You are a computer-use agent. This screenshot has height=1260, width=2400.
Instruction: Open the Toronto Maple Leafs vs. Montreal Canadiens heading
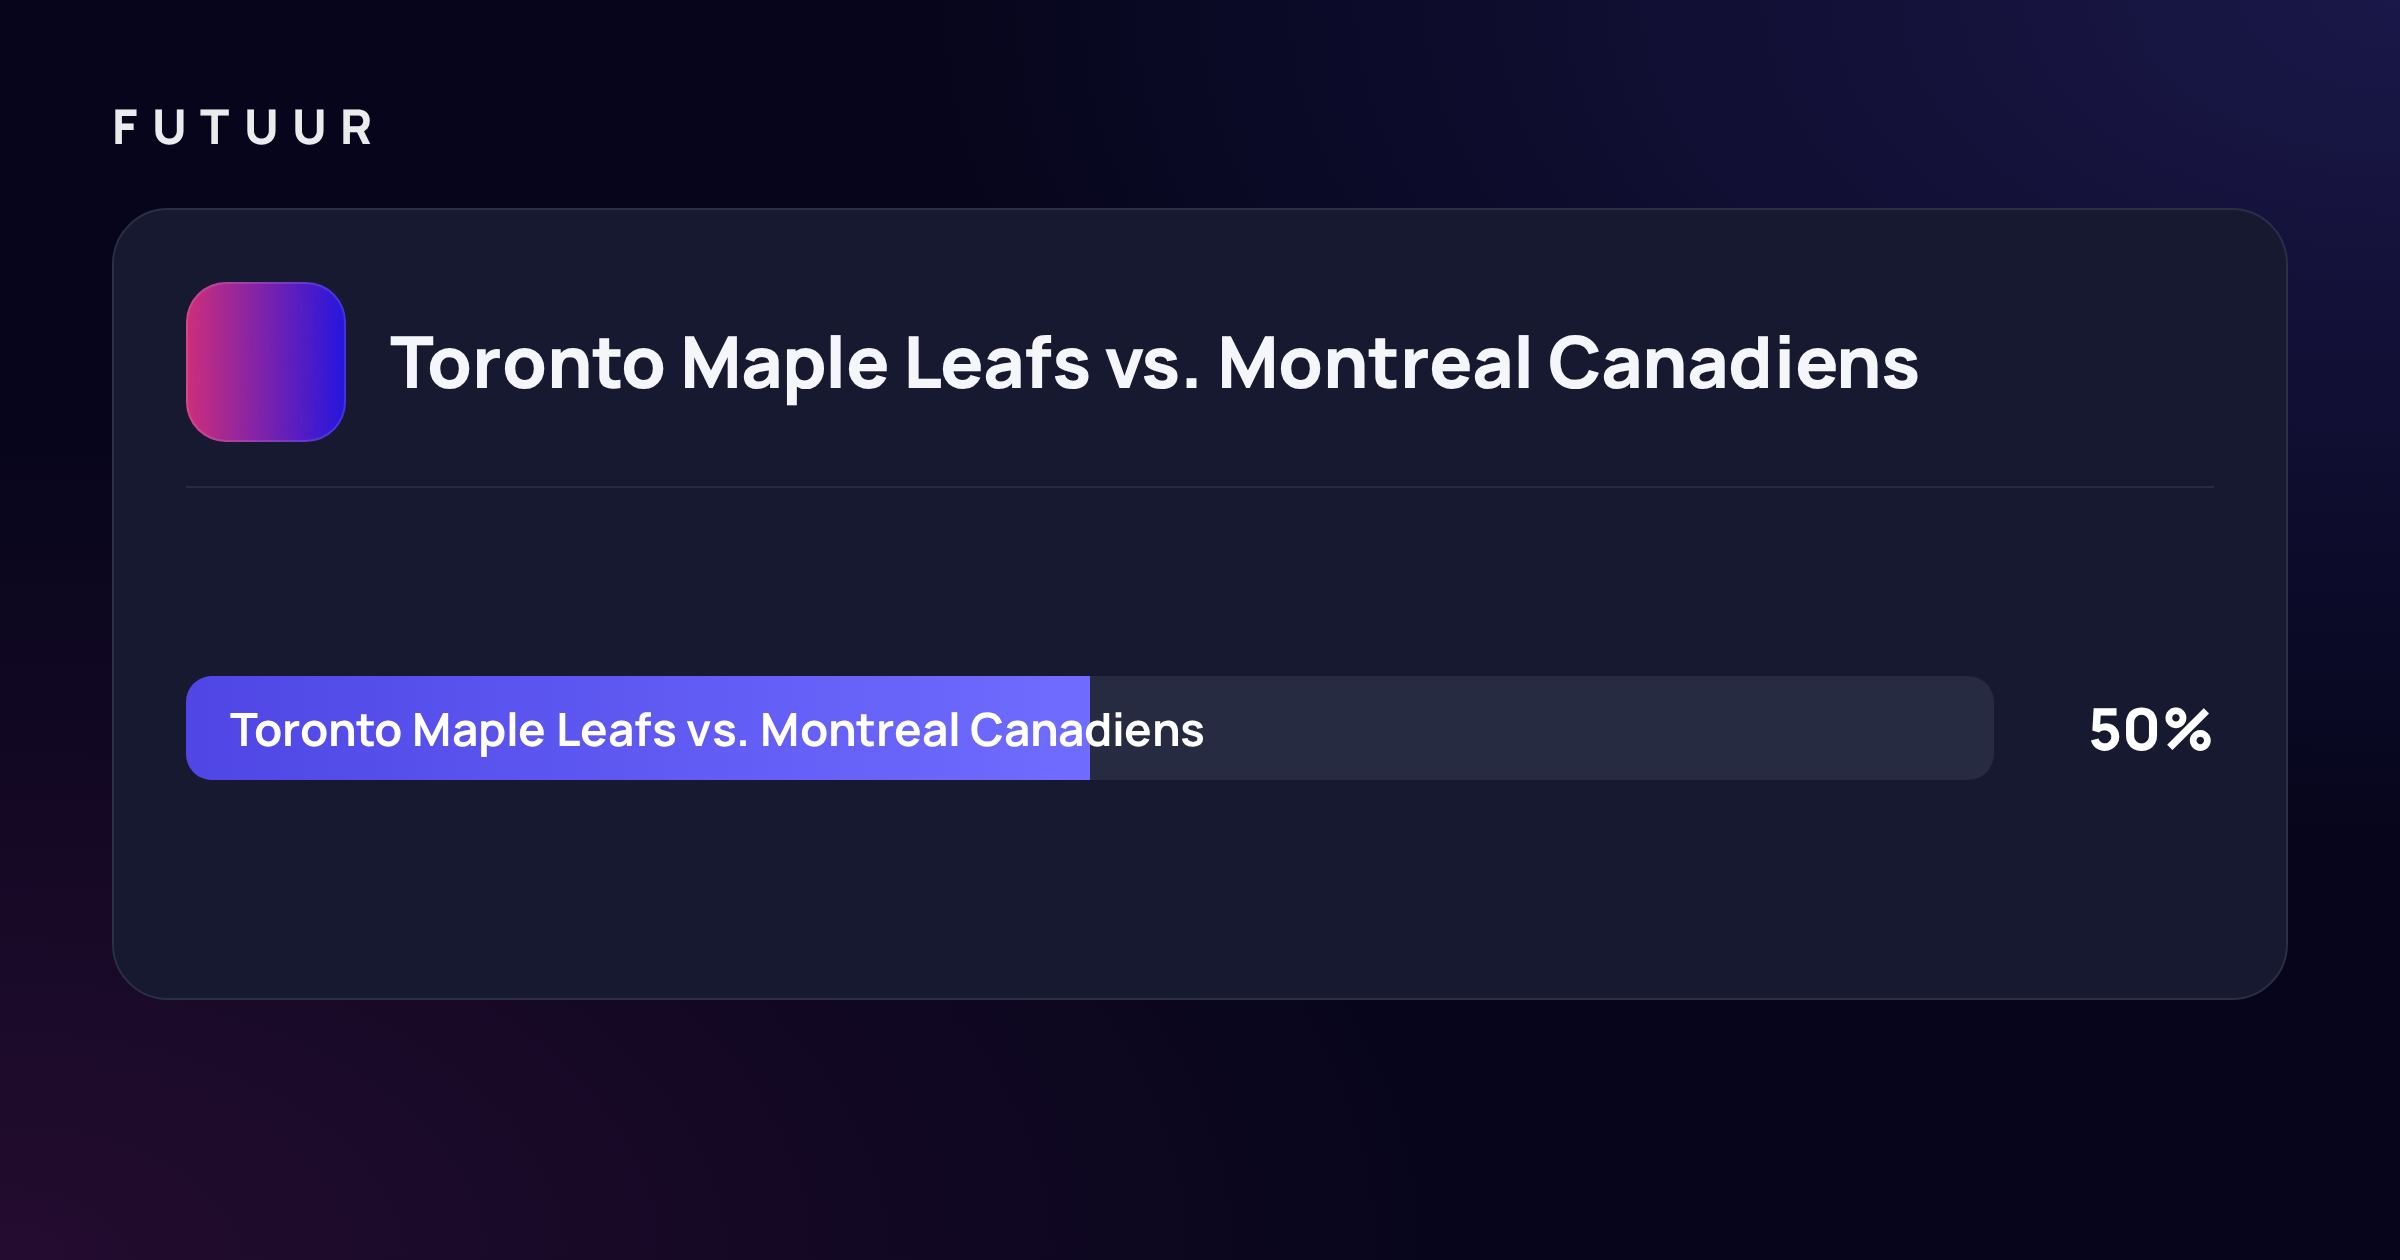click(x=1154, y=363)
